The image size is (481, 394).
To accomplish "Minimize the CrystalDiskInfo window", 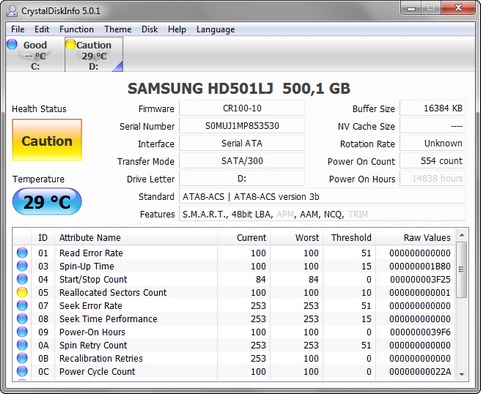I will [x=412, y=8].
